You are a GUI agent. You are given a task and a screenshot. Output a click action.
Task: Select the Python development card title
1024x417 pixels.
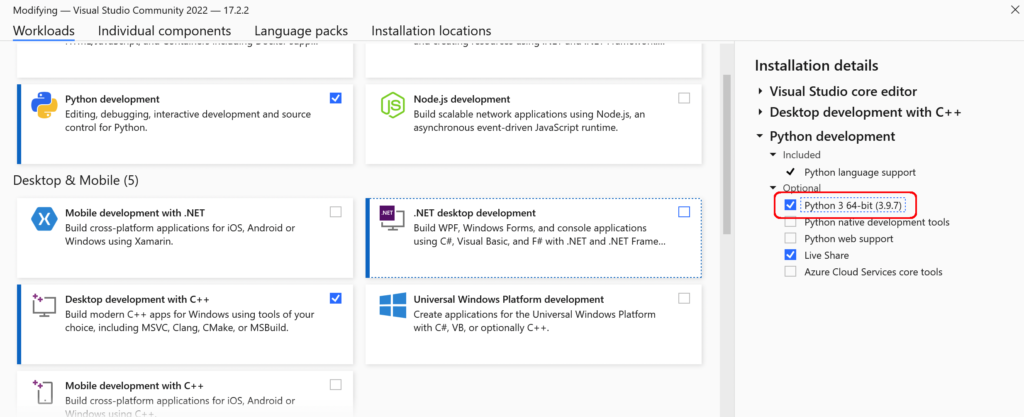[112, 99]
